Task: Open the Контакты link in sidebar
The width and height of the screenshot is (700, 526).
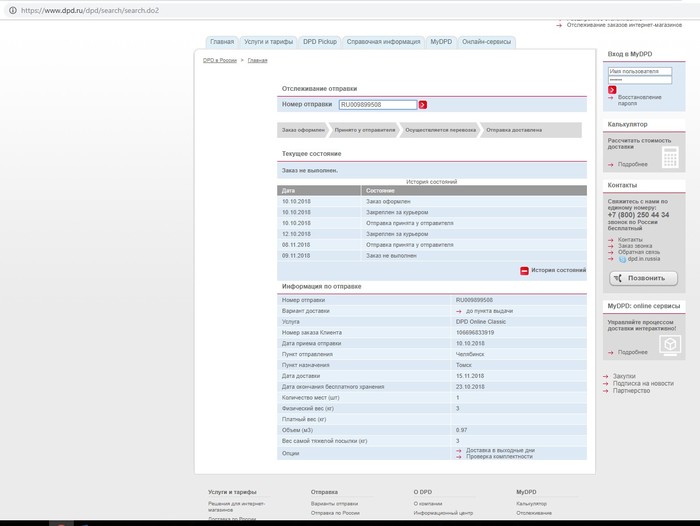Action: [630, 240]
